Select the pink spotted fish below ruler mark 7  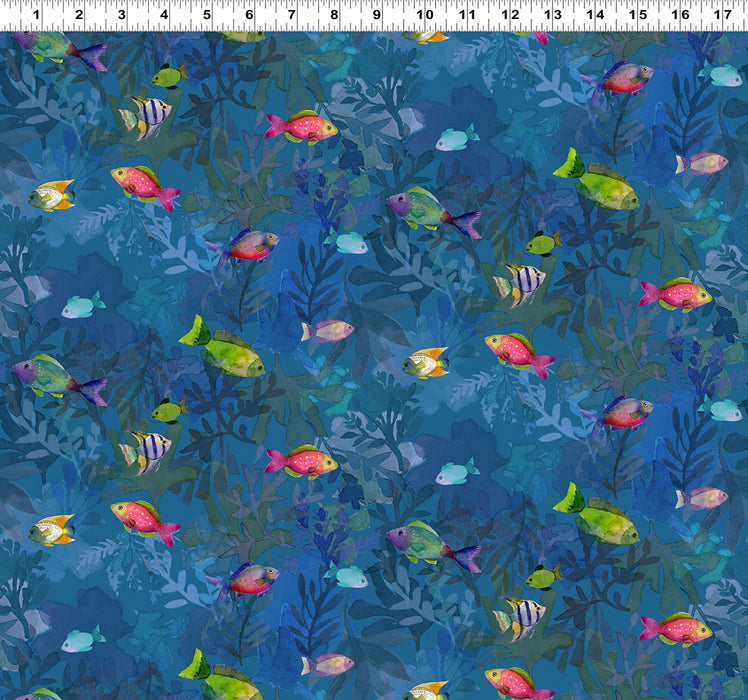(x=302, y=127)
